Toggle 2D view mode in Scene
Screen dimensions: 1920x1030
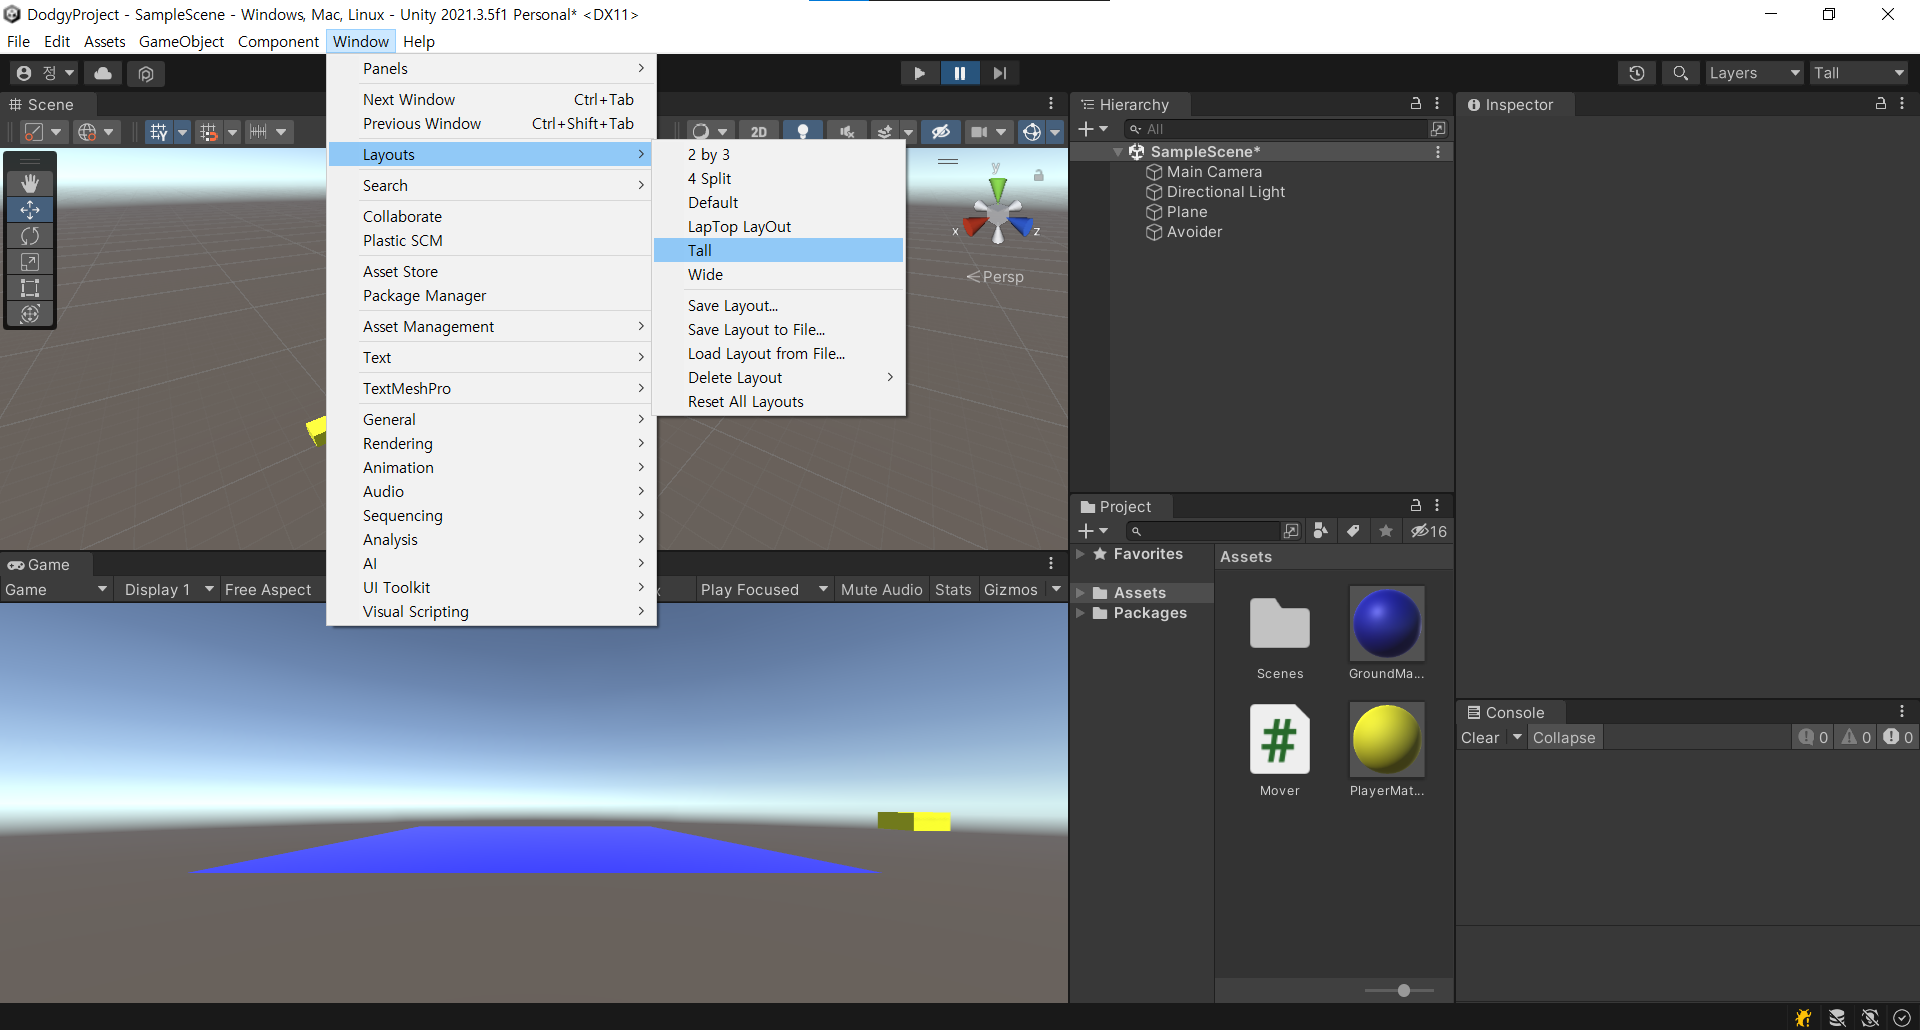[x=759, y=132]
